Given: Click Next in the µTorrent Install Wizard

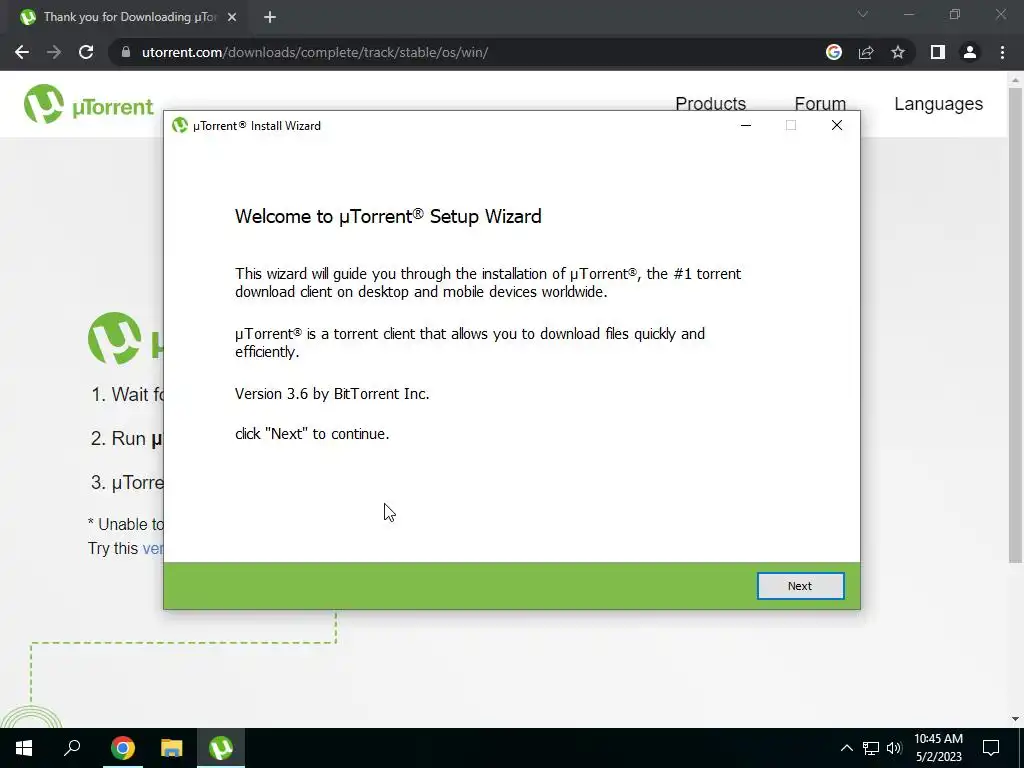Looking at the screenshot, I should [x=800, y=586].
